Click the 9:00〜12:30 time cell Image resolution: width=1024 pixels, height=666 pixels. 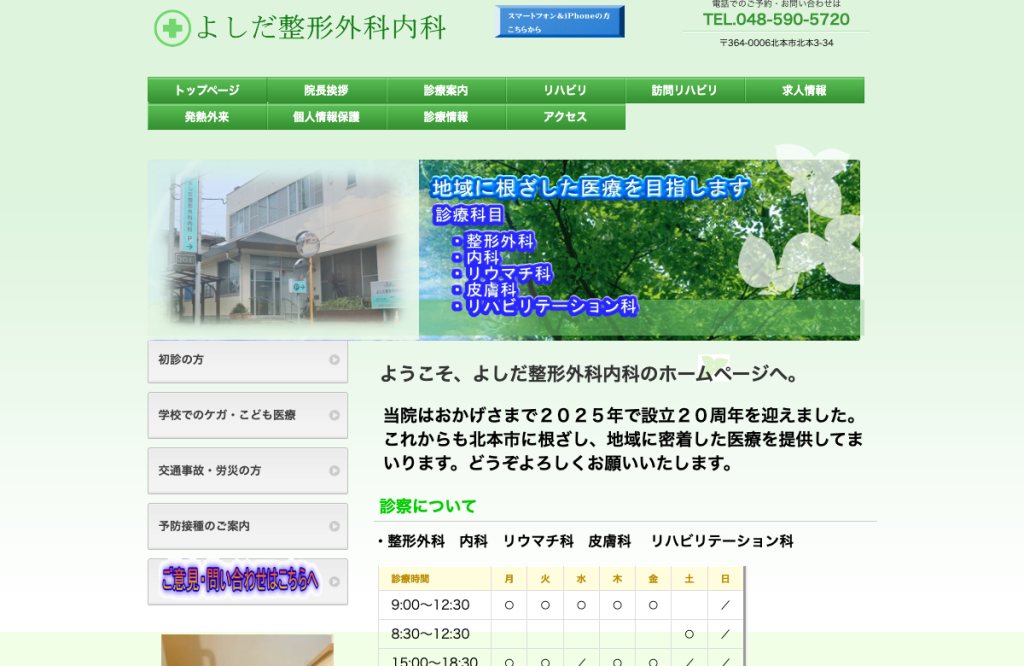tap(434, 605)
